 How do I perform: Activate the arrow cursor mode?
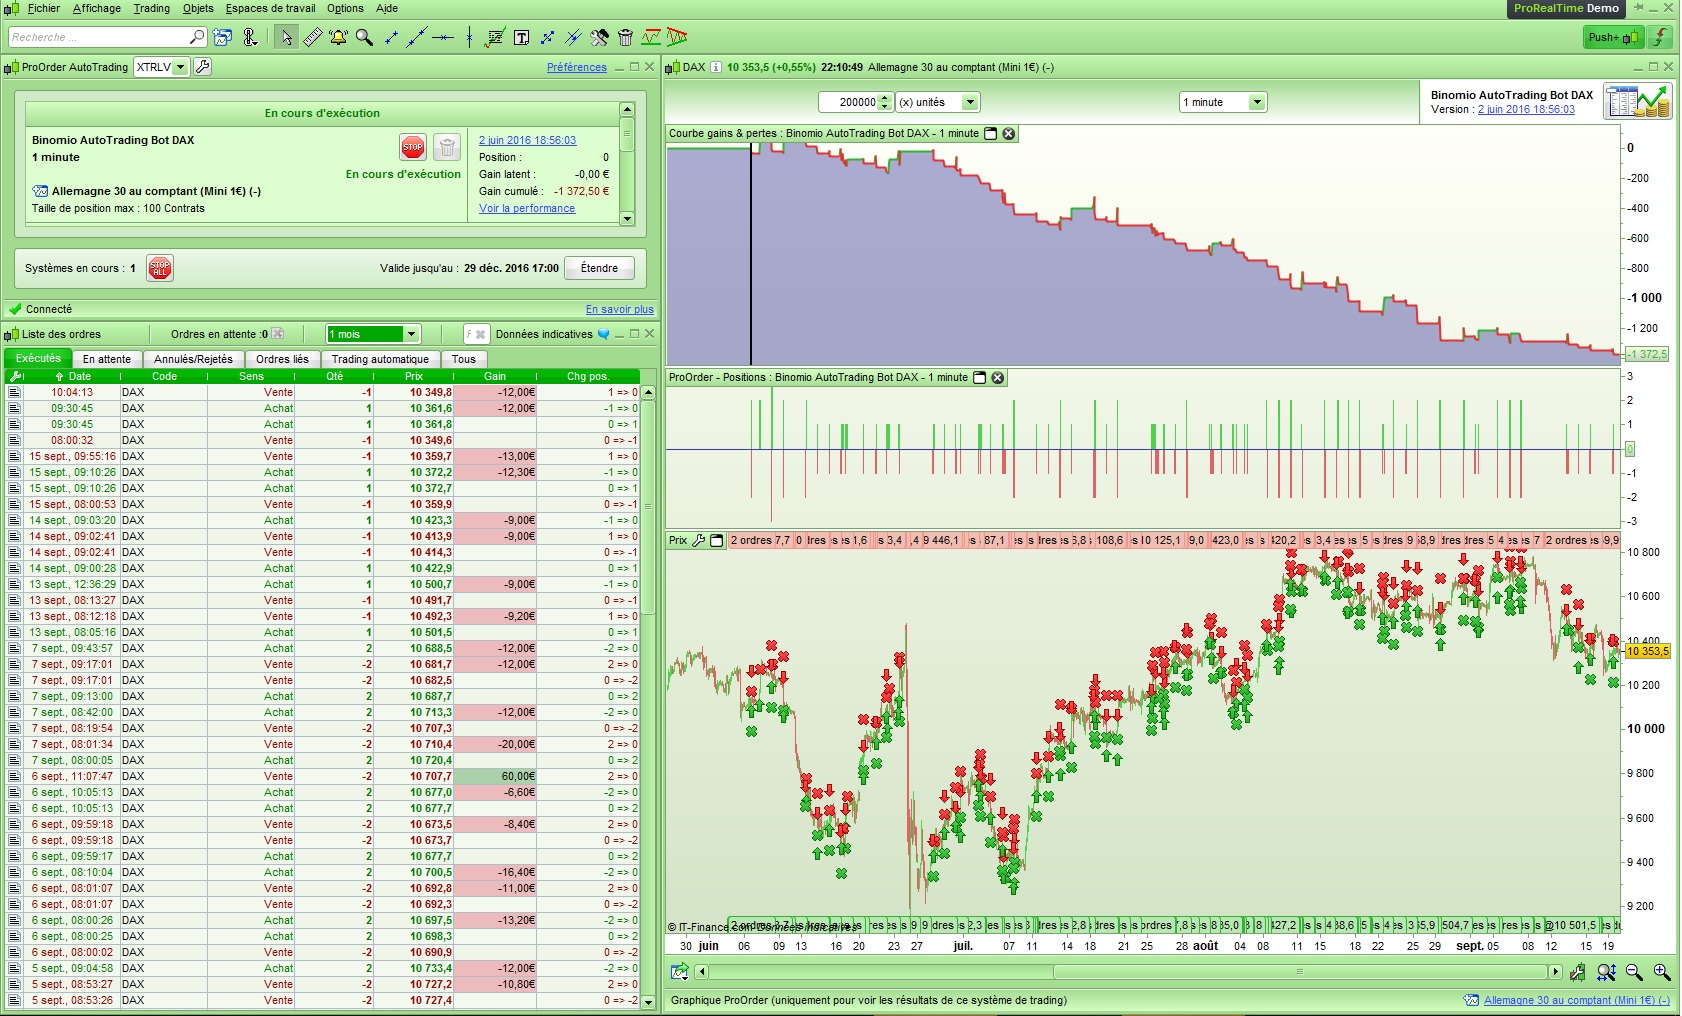pyautogui.click(x=286, y=38)
